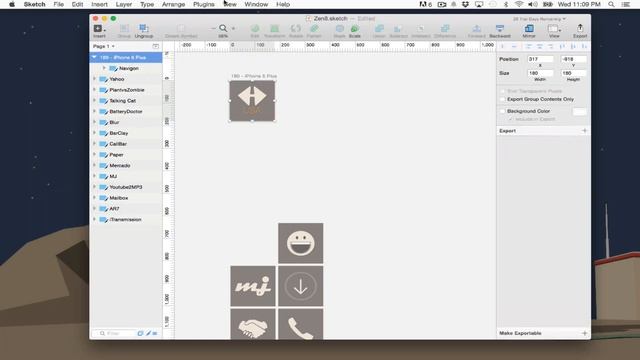Expand the Yahoo layer group

tap(94, 79)
